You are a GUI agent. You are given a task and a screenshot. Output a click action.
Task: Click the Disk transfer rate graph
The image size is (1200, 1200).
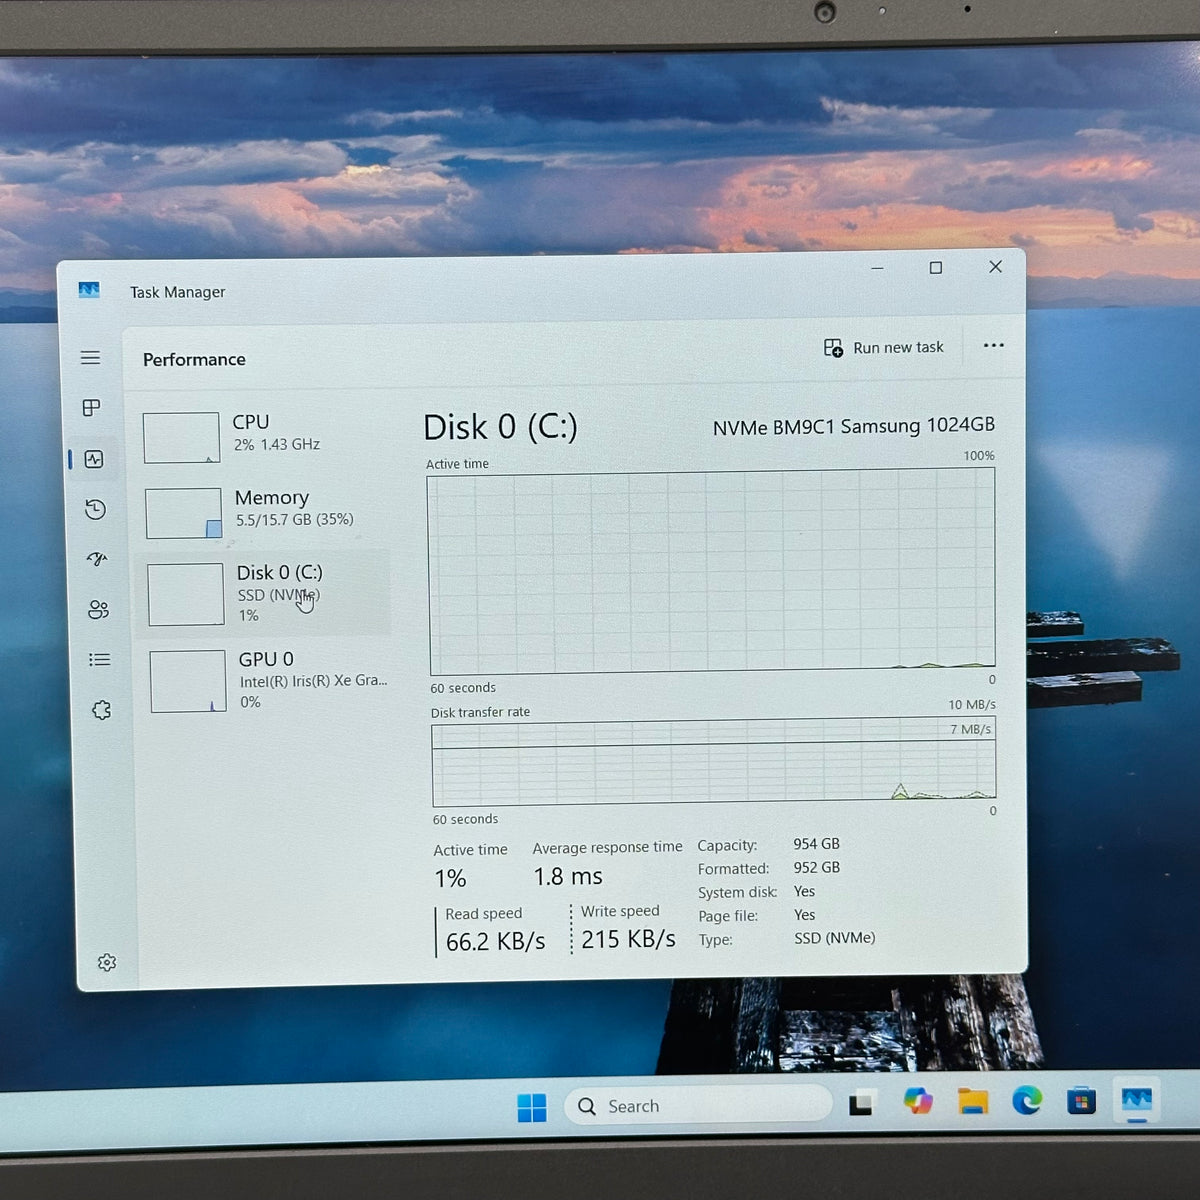[x=714, y=762]
